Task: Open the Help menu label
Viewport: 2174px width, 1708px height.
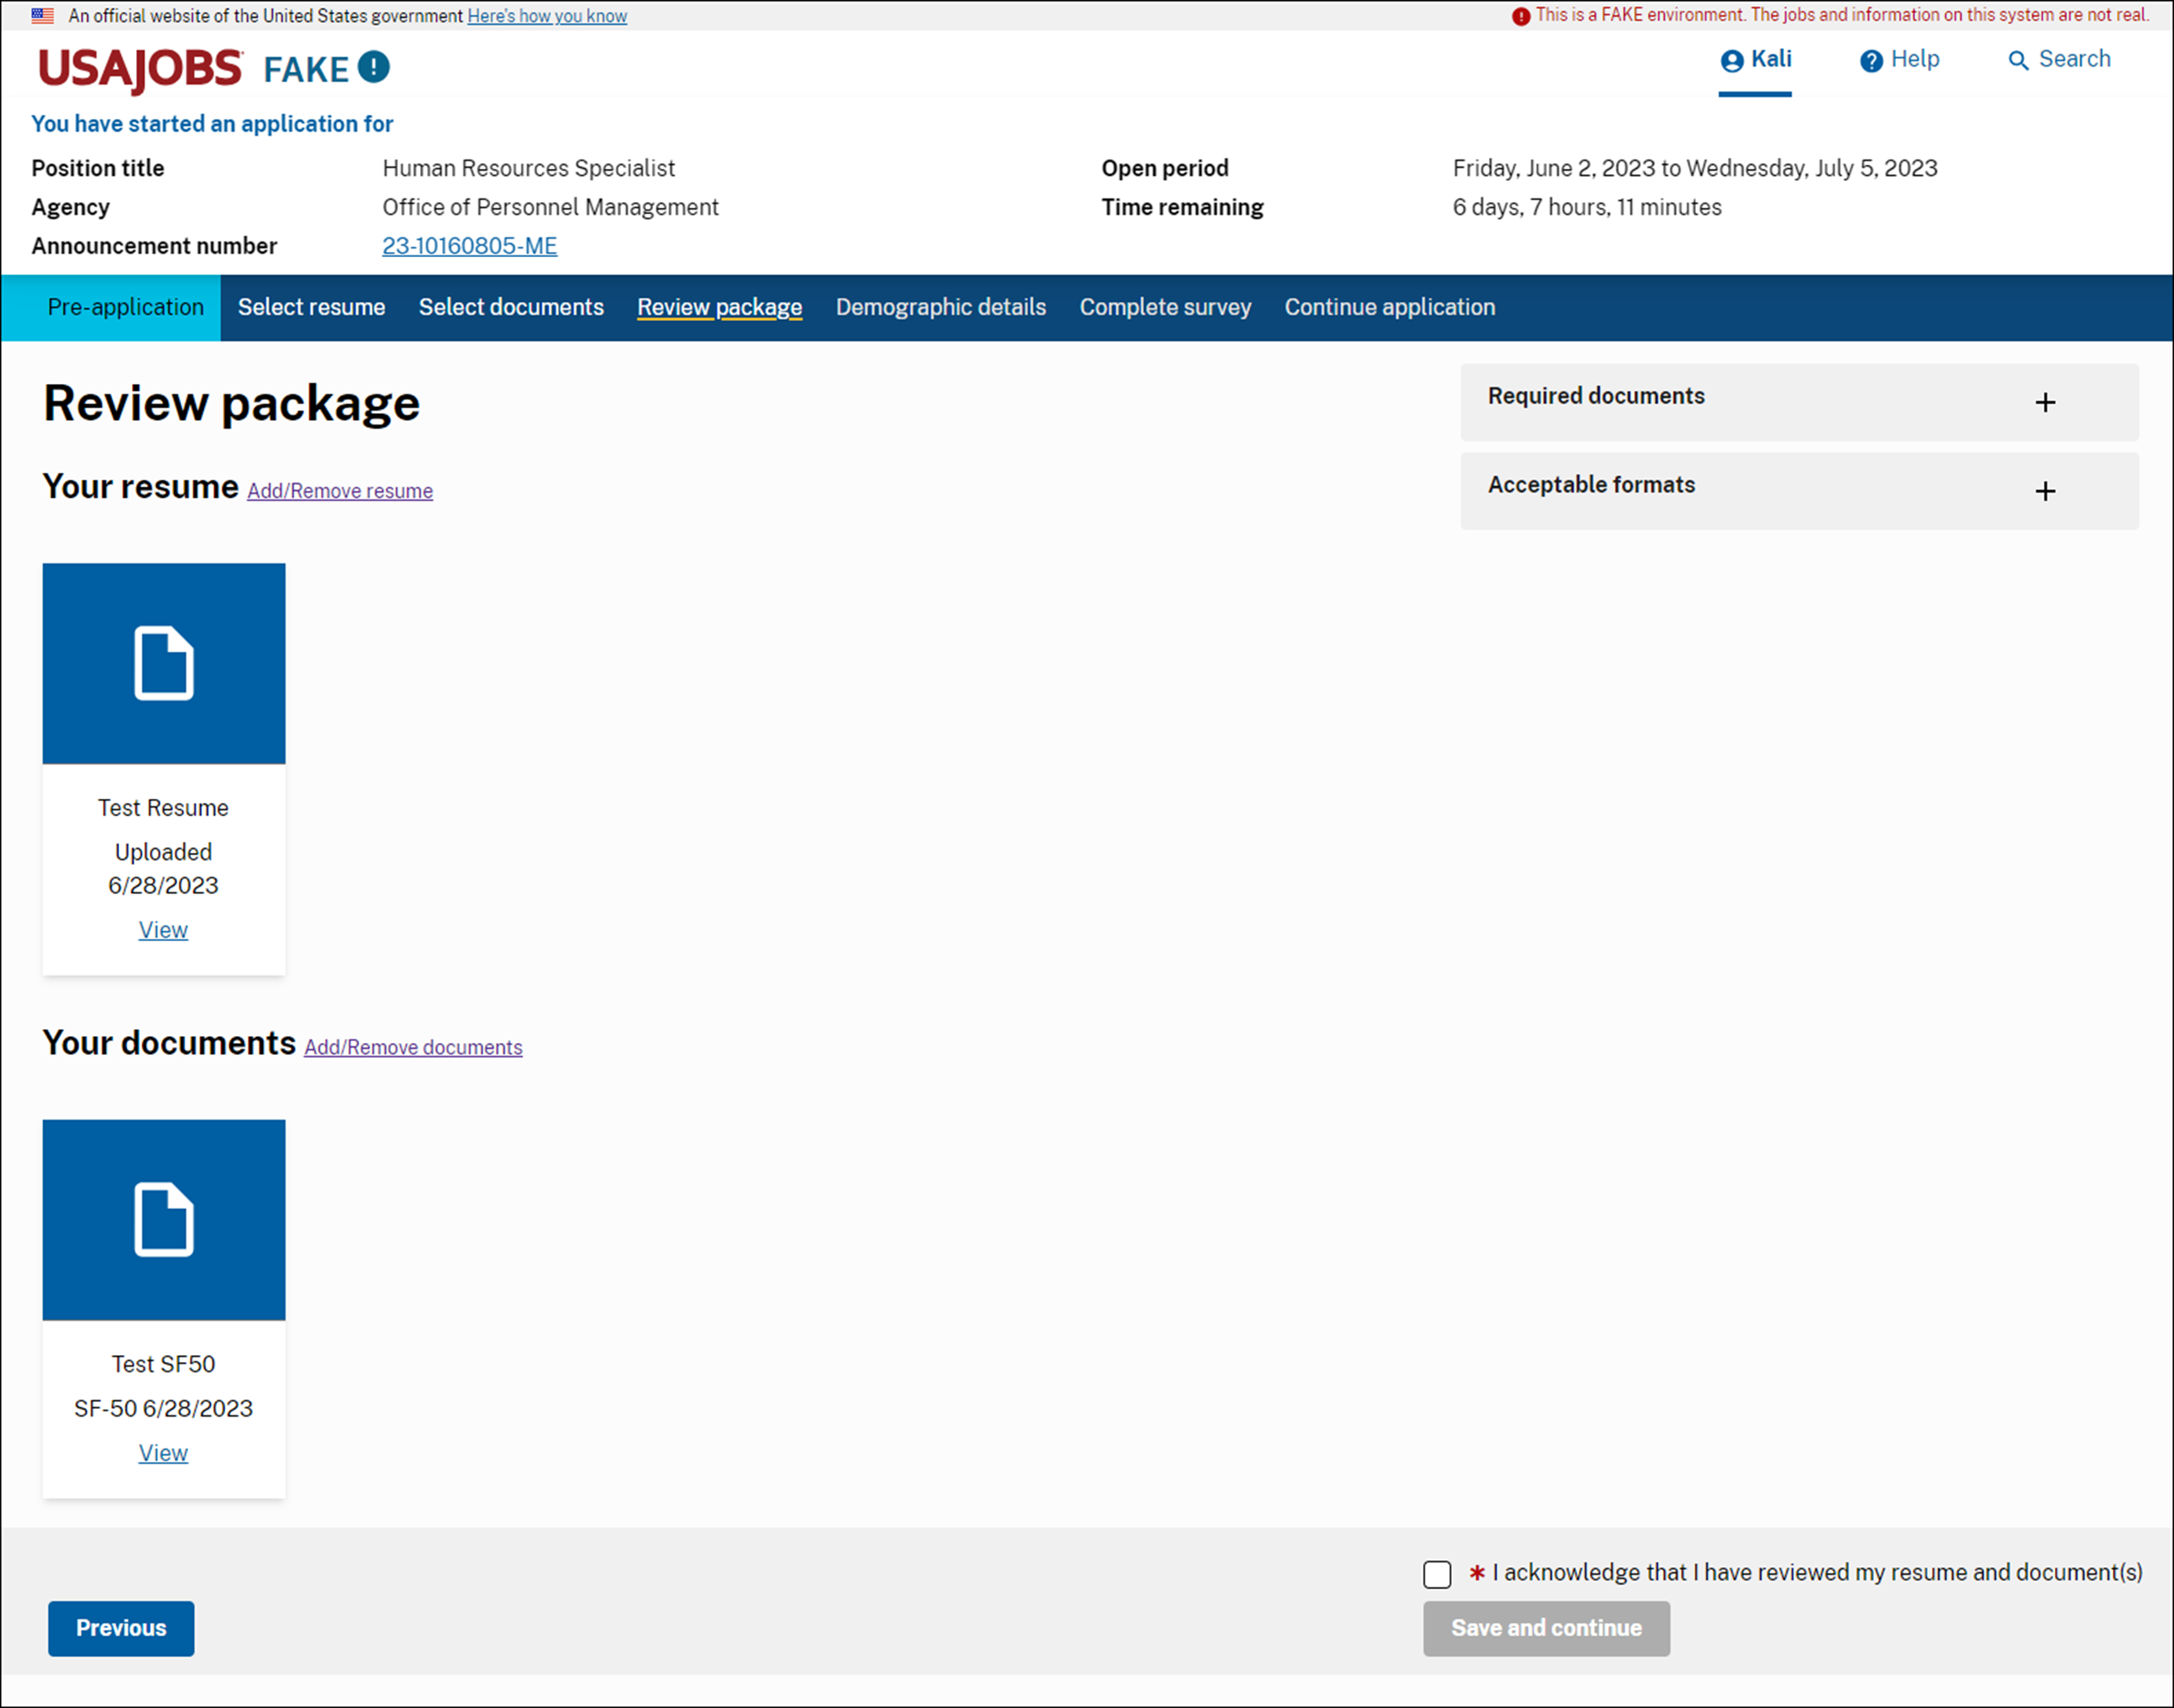Action: point(1914,59)
